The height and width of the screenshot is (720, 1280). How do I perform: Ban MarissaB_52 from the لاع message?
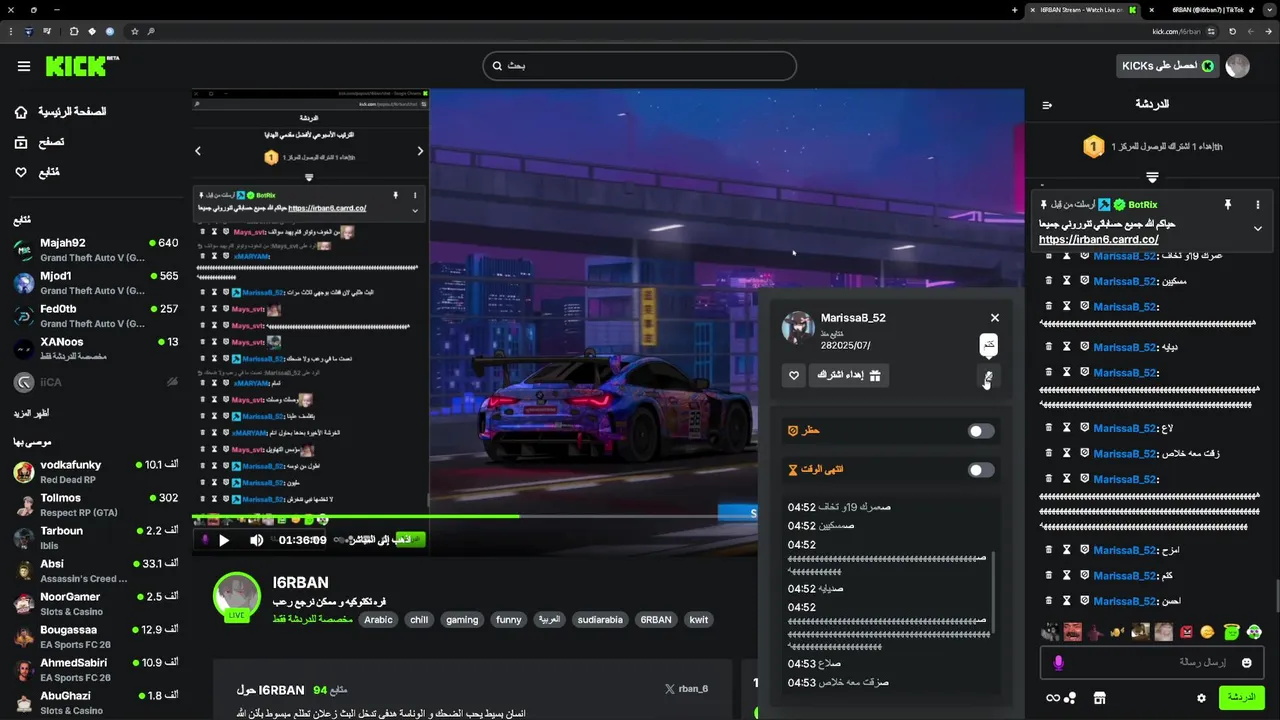(1084, 428)
